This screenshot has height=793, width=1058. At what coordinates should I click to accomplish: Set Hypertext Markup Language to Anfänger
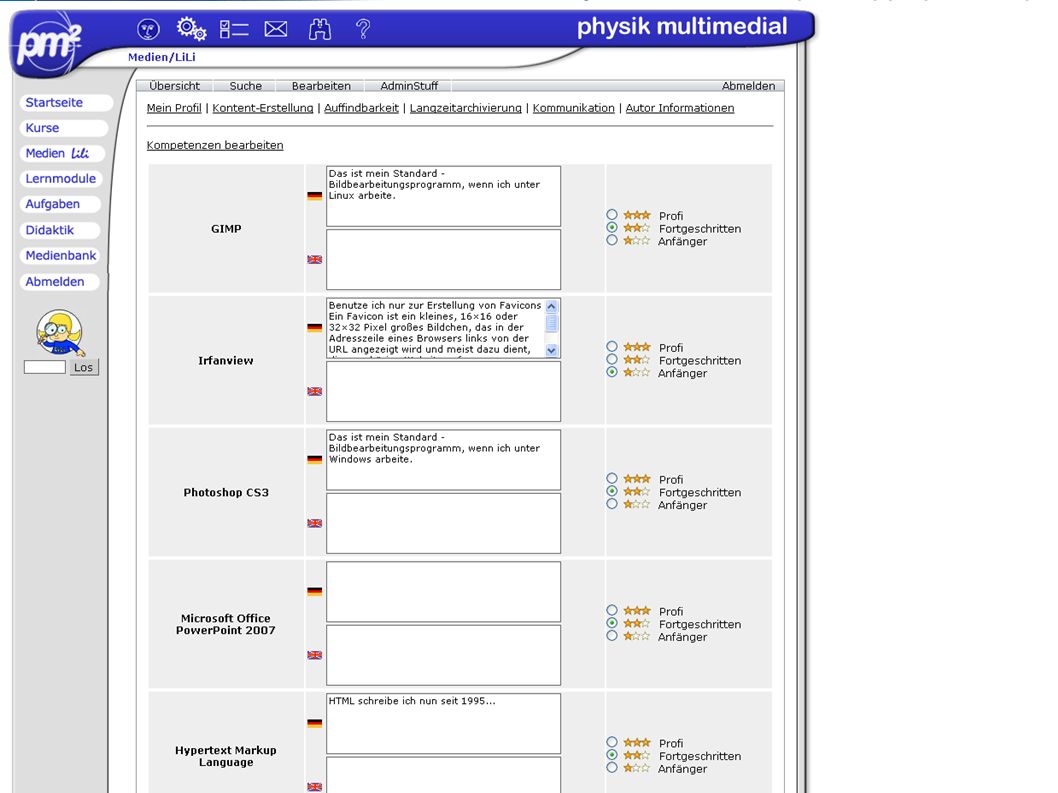tap(612, 767)
